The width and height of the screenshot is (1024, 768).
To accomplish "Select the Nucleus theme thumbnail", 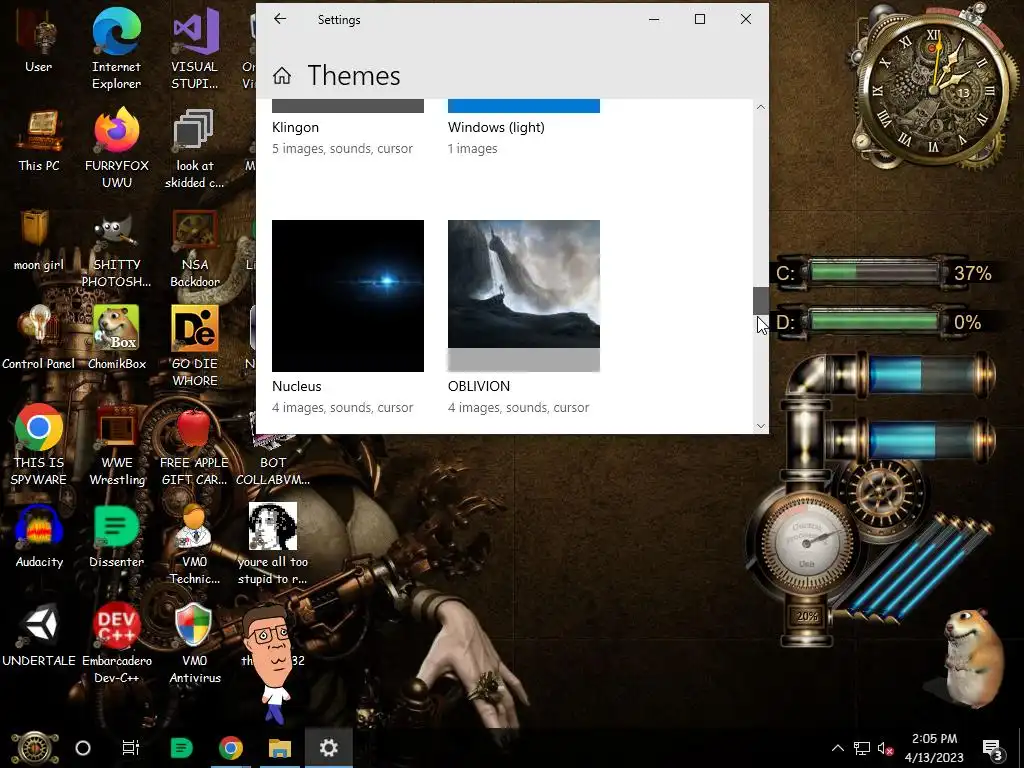I will [x=348, y=296].
